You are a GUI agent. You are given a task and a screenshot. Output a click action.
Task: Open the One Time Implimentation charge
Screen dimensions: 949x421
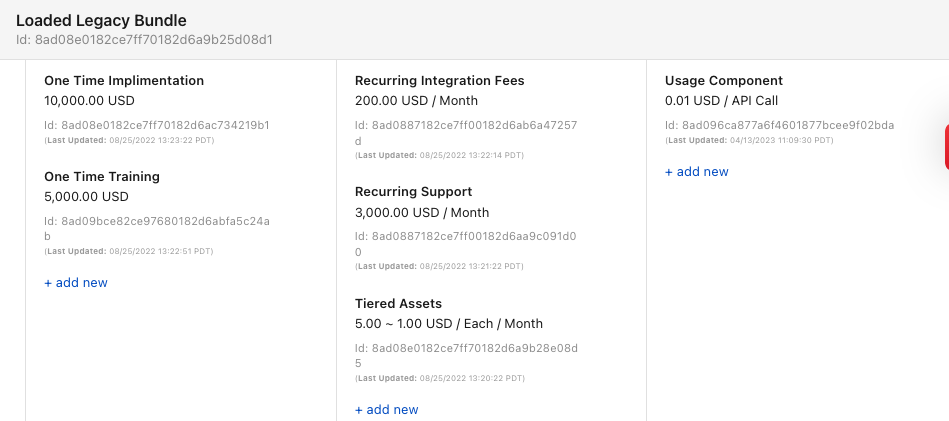click(x=124, y=81)
